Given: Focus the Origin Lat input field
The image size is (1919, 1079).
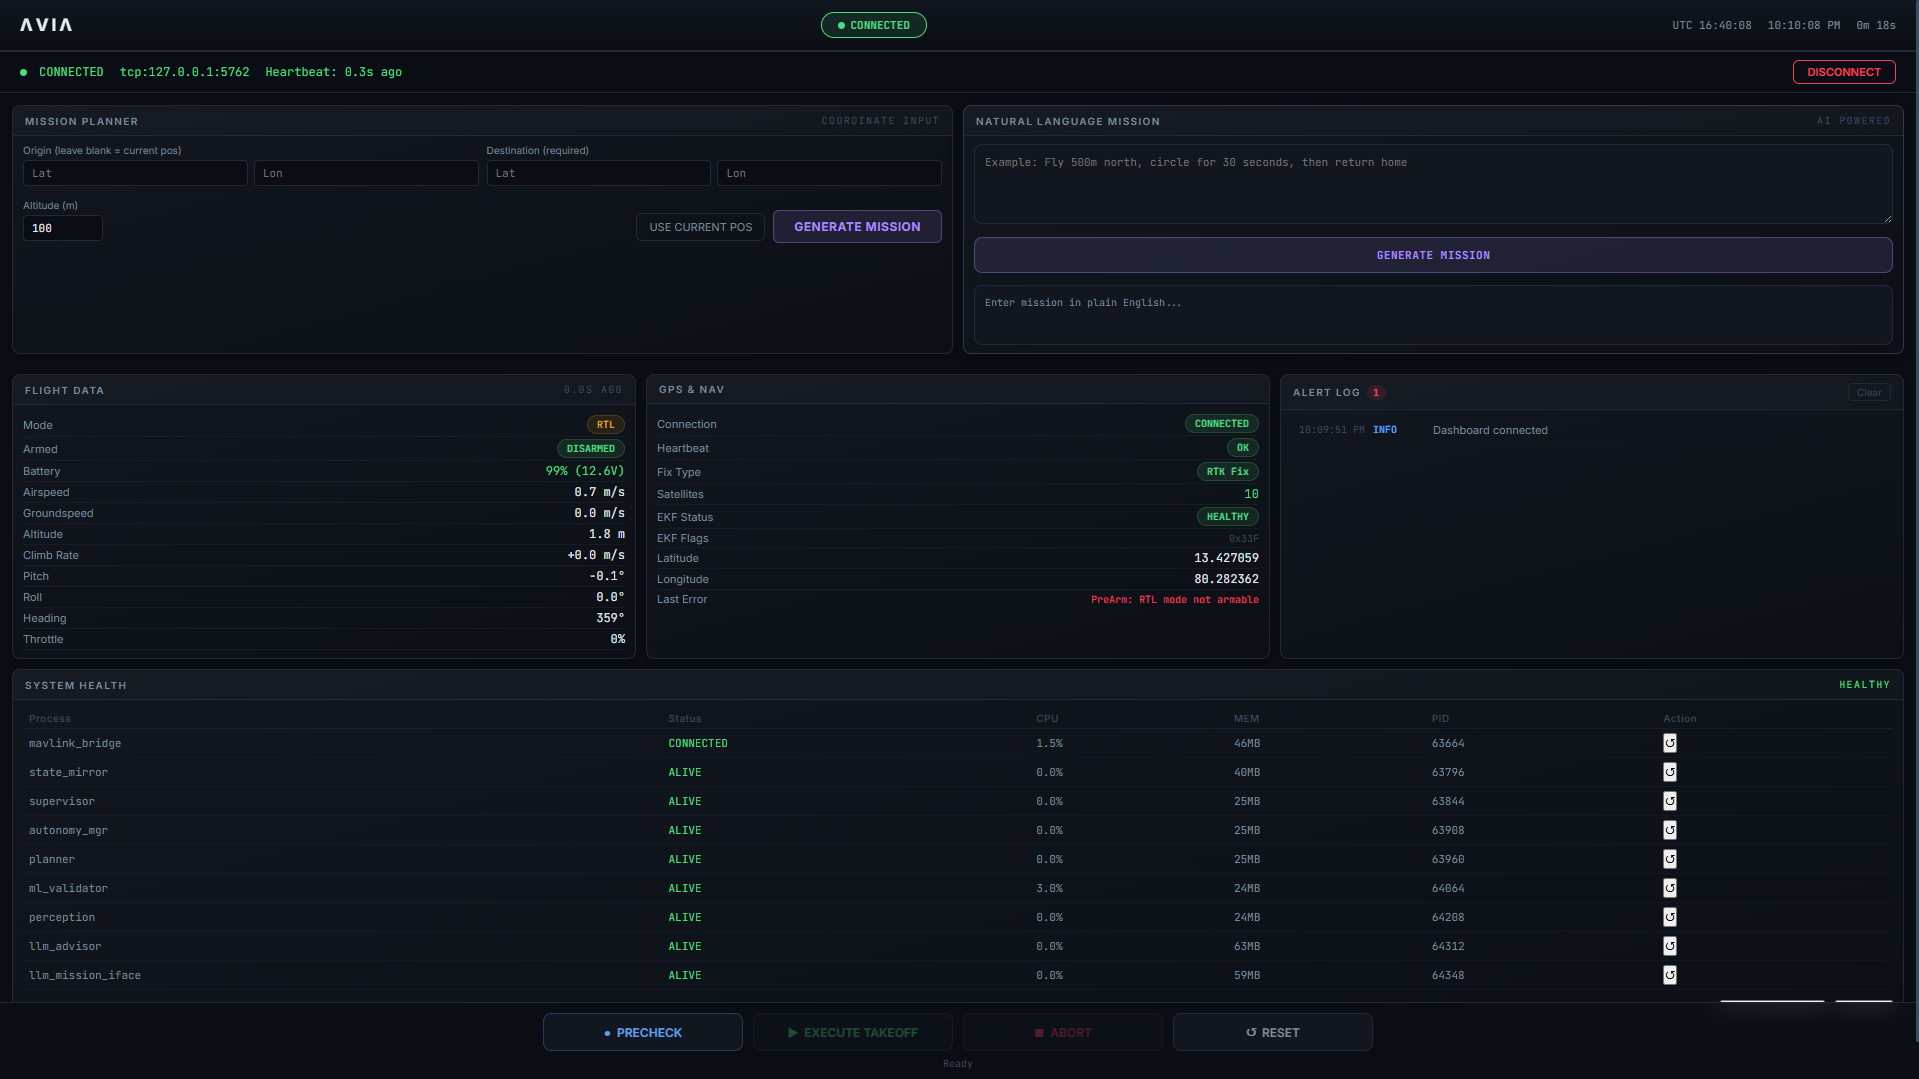Looking at the screenshot, I should [135, 173].
